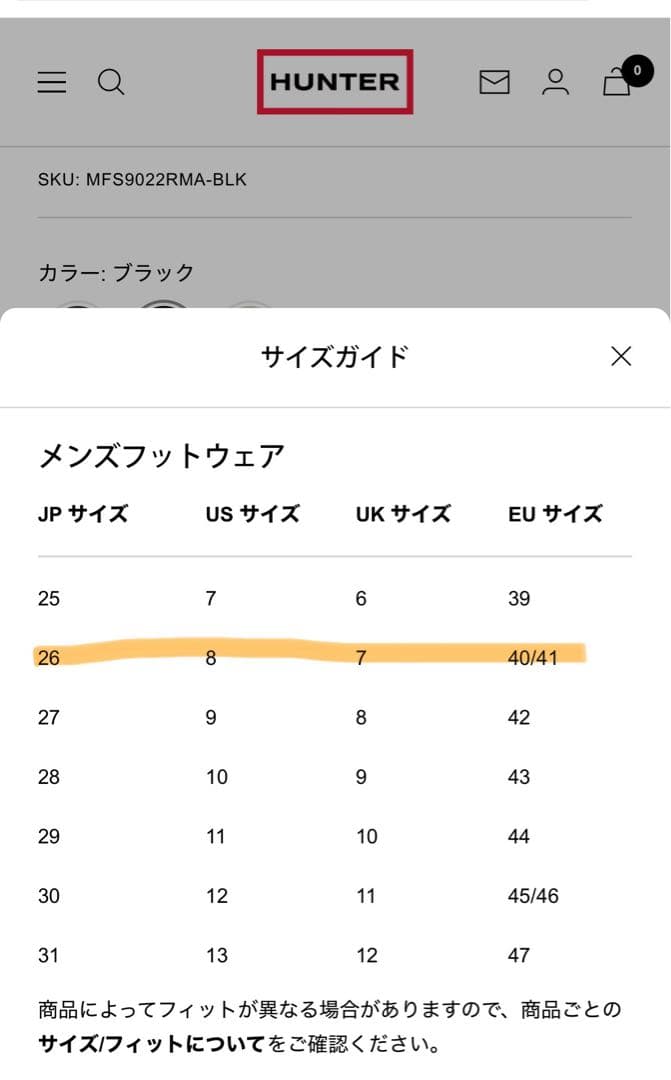Go to homepage via HUNTER logo
Viewport: 671px width, 1080px height.
tap(334, 82)
